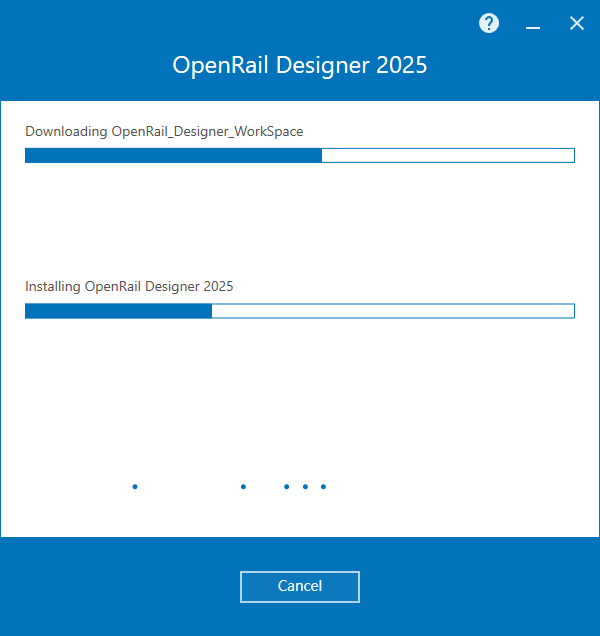The image size is (600, 636).
Task: Click the filled part of the install progress bar
Action: 118,311
